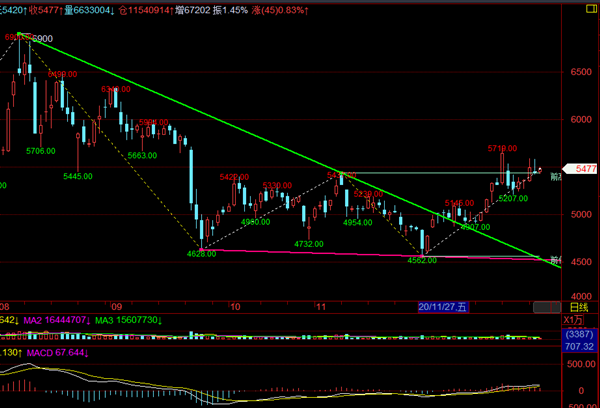
Task: Click the 500.00 MACD axis label
Action: pos(582,364)
